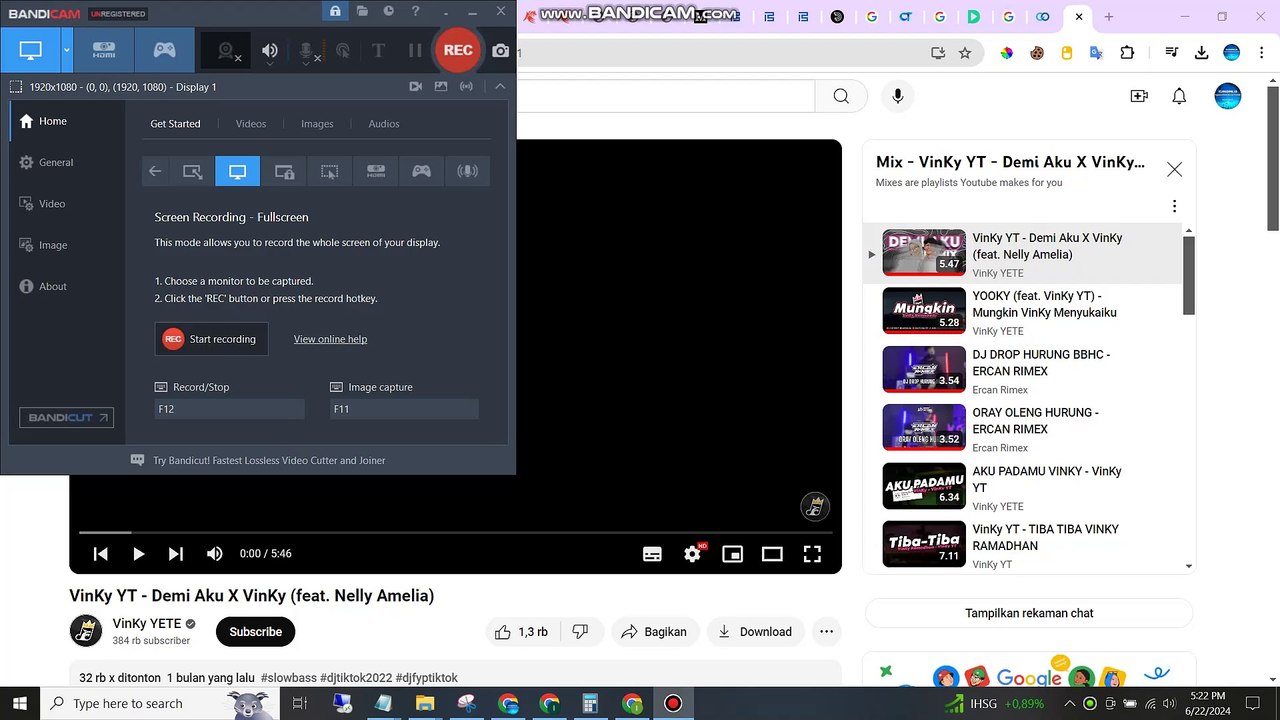Toggle YouTube theater mode
Viewport: 1280px width, 720px height.
[x=772, y=554]
